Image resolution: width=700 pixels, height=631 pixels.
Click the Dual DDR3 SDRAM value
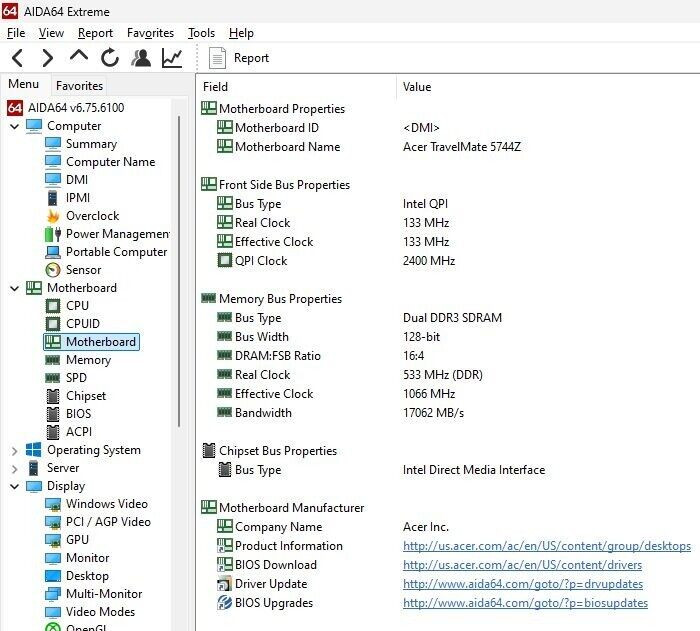pyautogui.click(x=452, y=318)
